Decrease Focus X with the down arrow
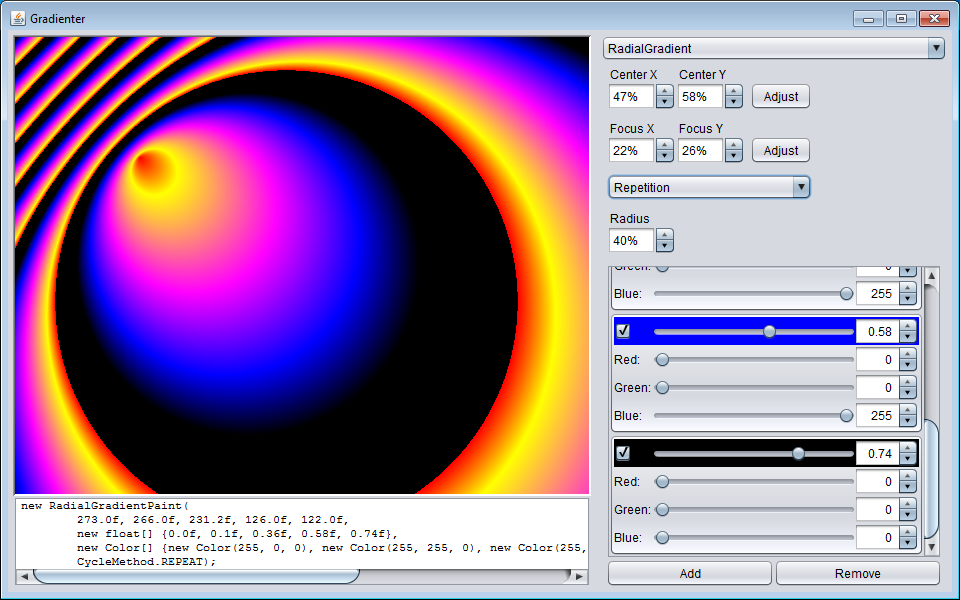The height and width of the screenshot is (600, 960). tap(664, 156)
